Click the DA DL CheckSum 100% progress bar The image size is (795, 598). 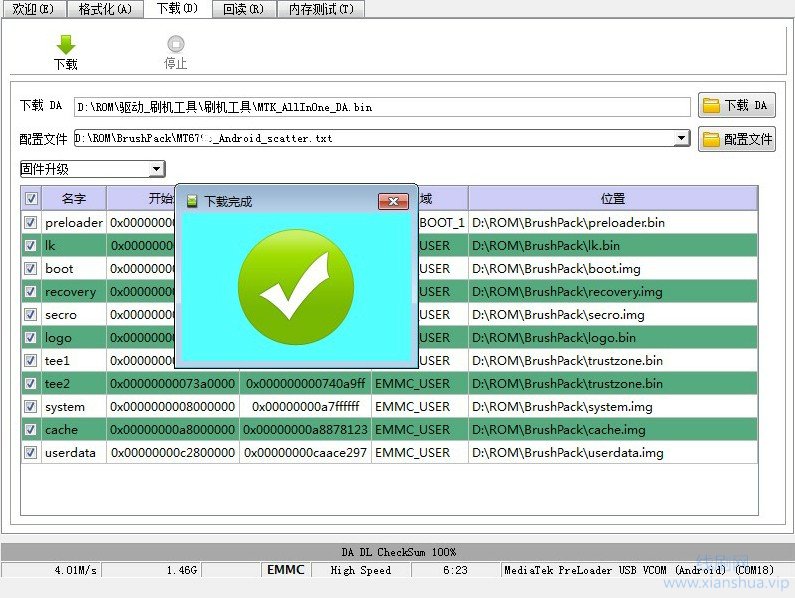coord(398,552)
